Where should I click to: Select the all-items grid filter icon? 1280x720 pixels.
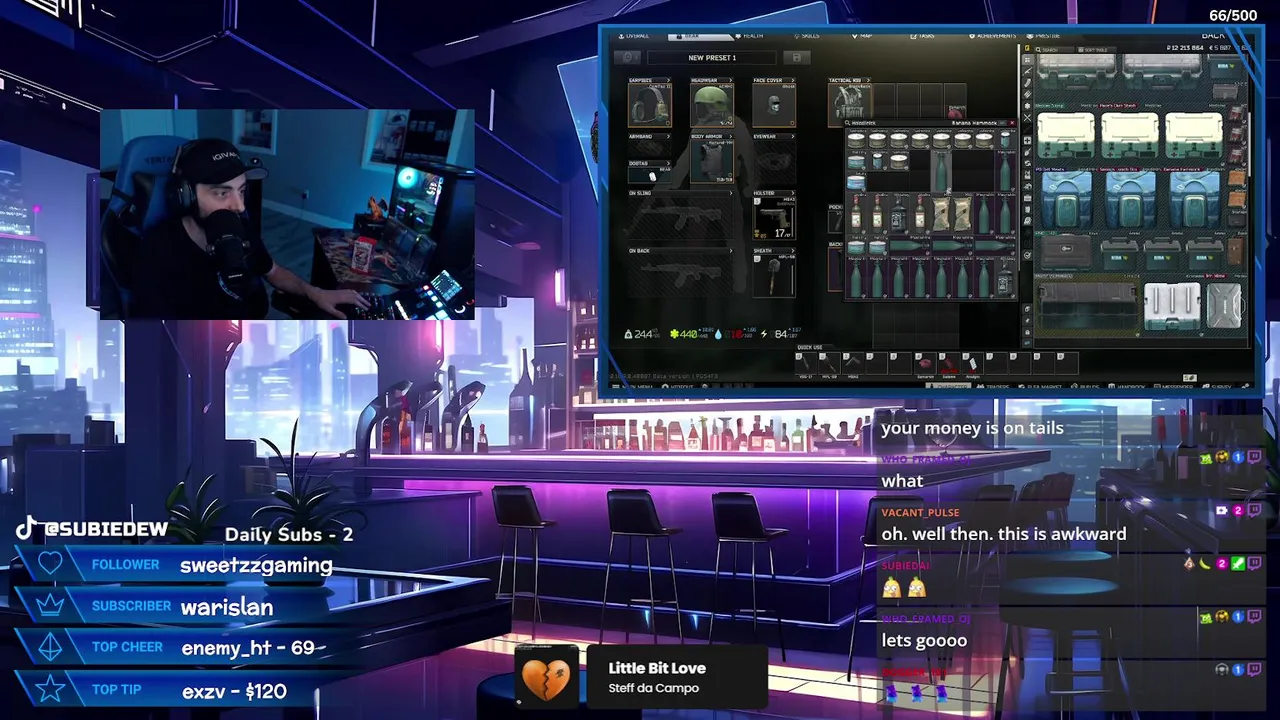[x=1028, y=60]
